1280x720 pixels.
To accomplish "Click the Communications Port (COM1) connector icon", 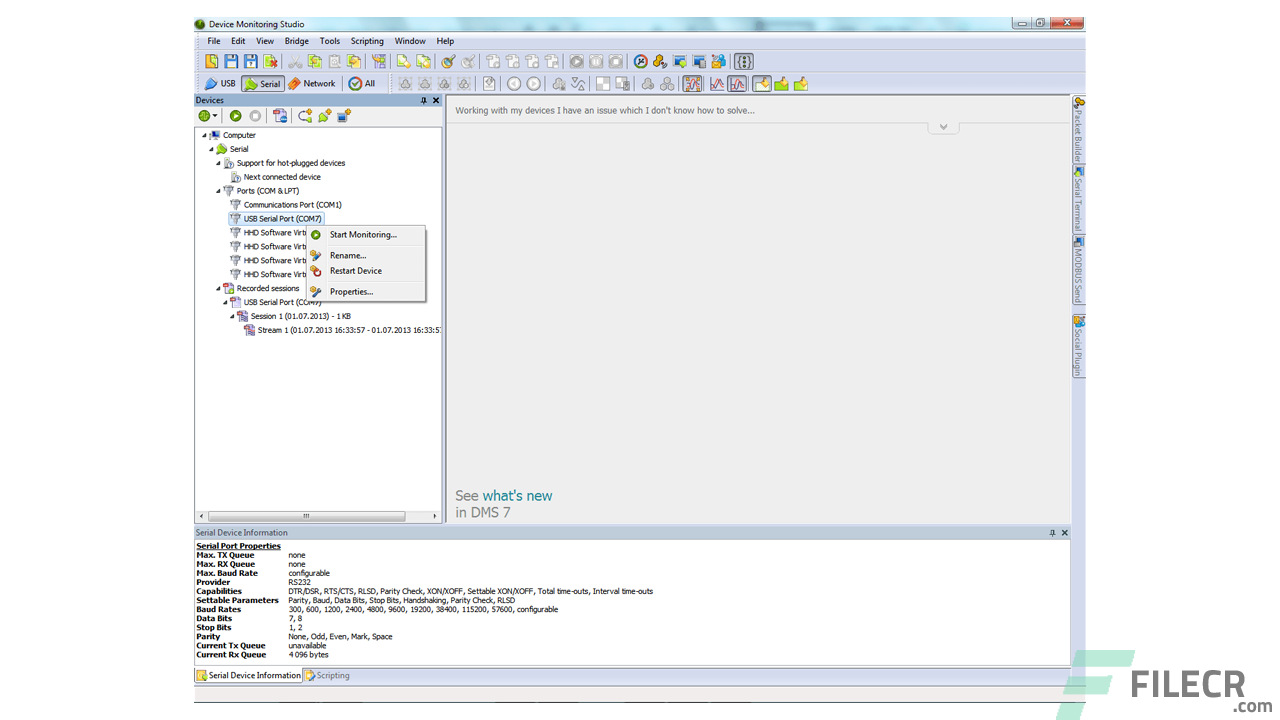I will [236, 205].
